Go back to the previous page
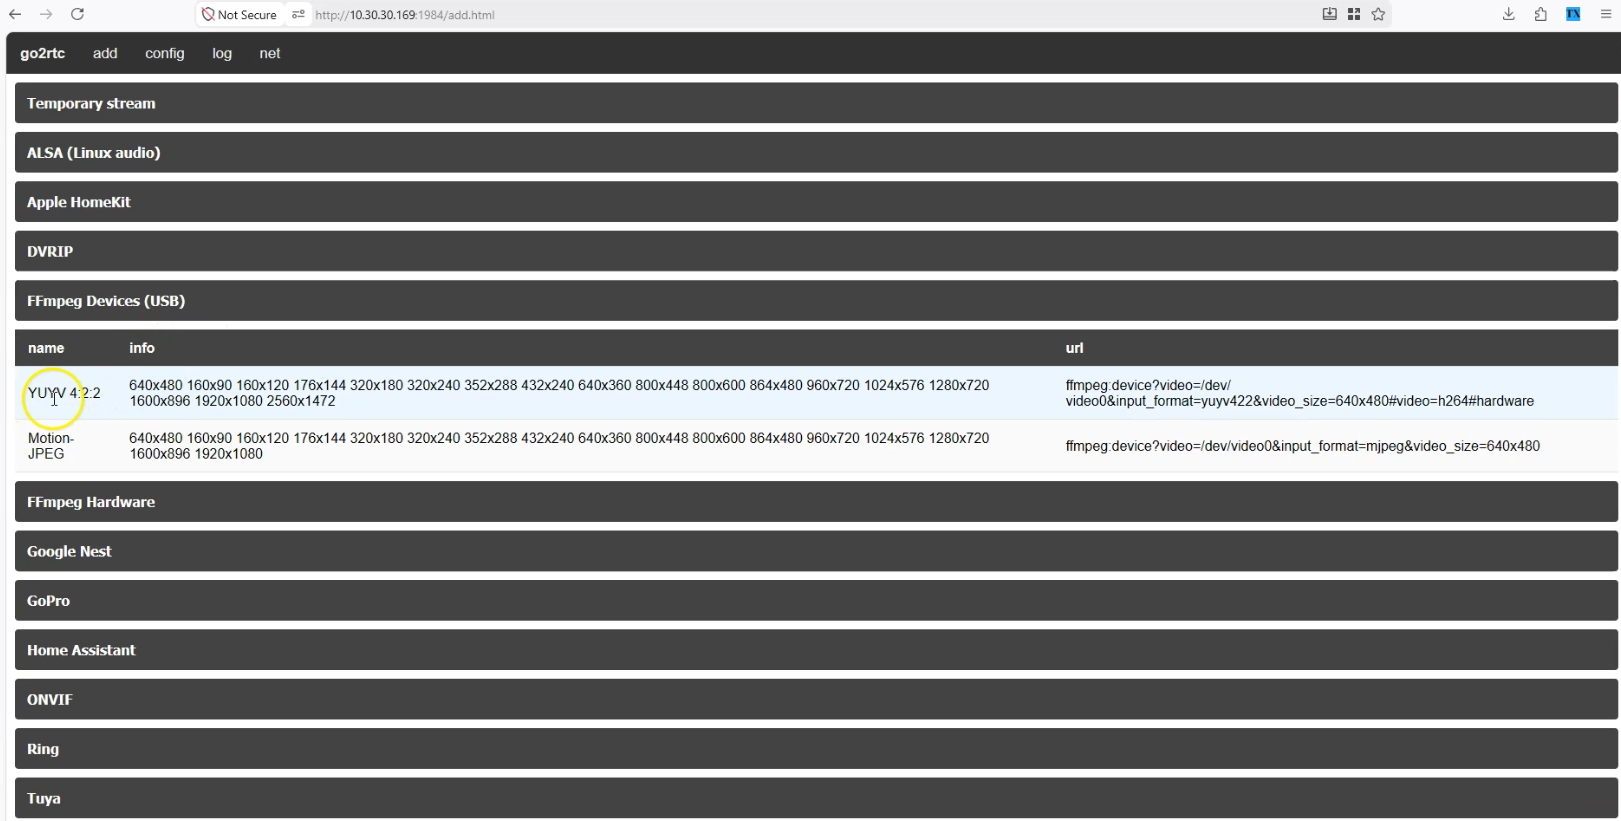The width and height of the screenshot is (1621, 821). (15, 14)
